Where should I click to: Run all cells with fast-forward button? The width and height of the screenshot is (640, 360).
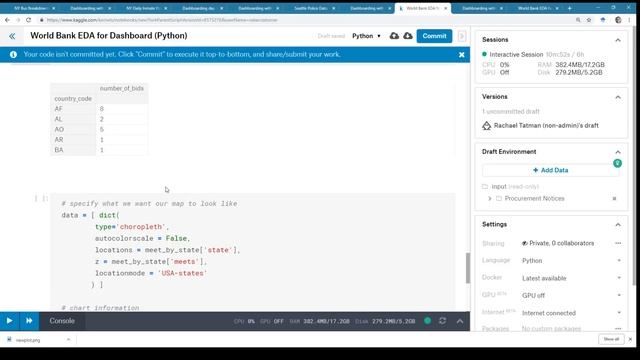[x=29, y=321]
